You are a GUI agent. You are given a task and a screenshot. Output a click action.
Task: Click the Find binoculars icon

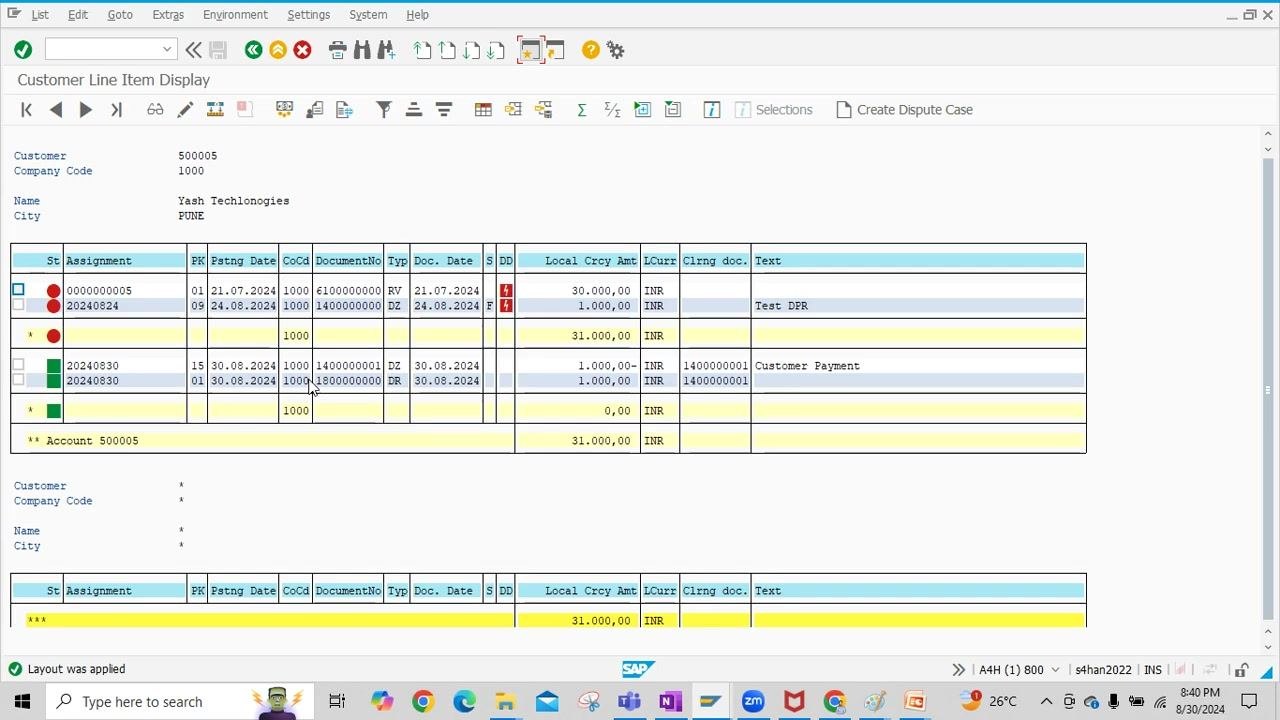[x=362, y=50]
